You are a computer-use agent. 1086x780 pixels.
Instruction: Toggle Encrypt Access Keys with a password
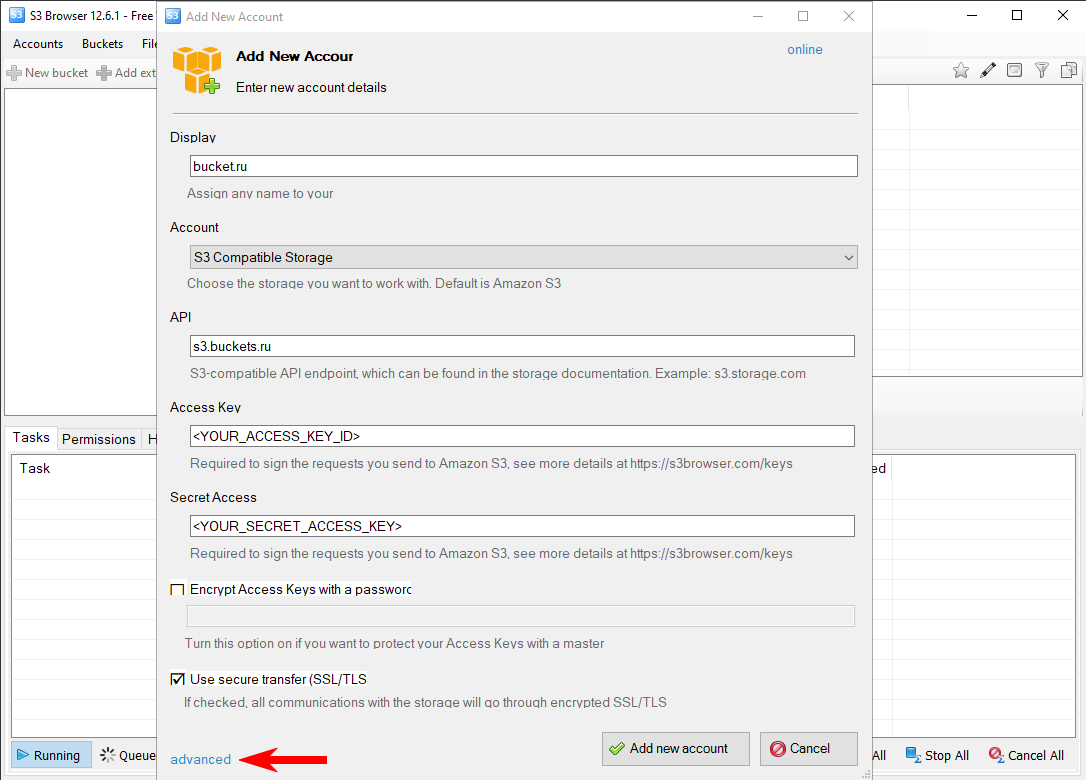pyautogui.click(x=177, y=590)
